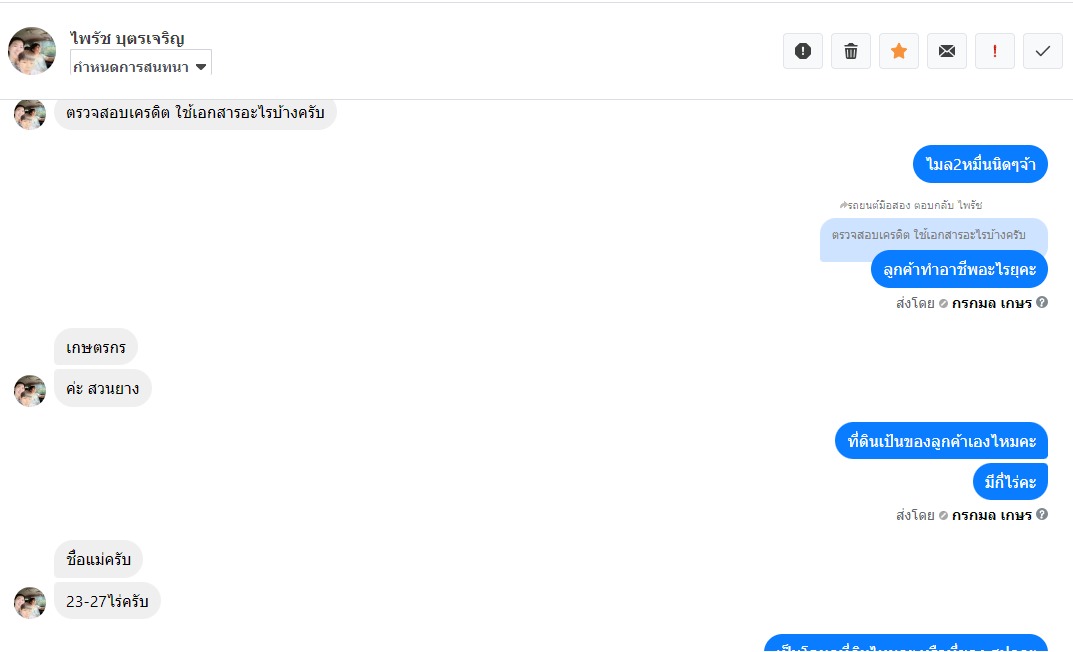Viewport: 1073px width, 652px height.
Task: Click sender name กรกมล เกษร under ลูกค้าทำอาชีพอะไรคะ
Action: (992, 303)
